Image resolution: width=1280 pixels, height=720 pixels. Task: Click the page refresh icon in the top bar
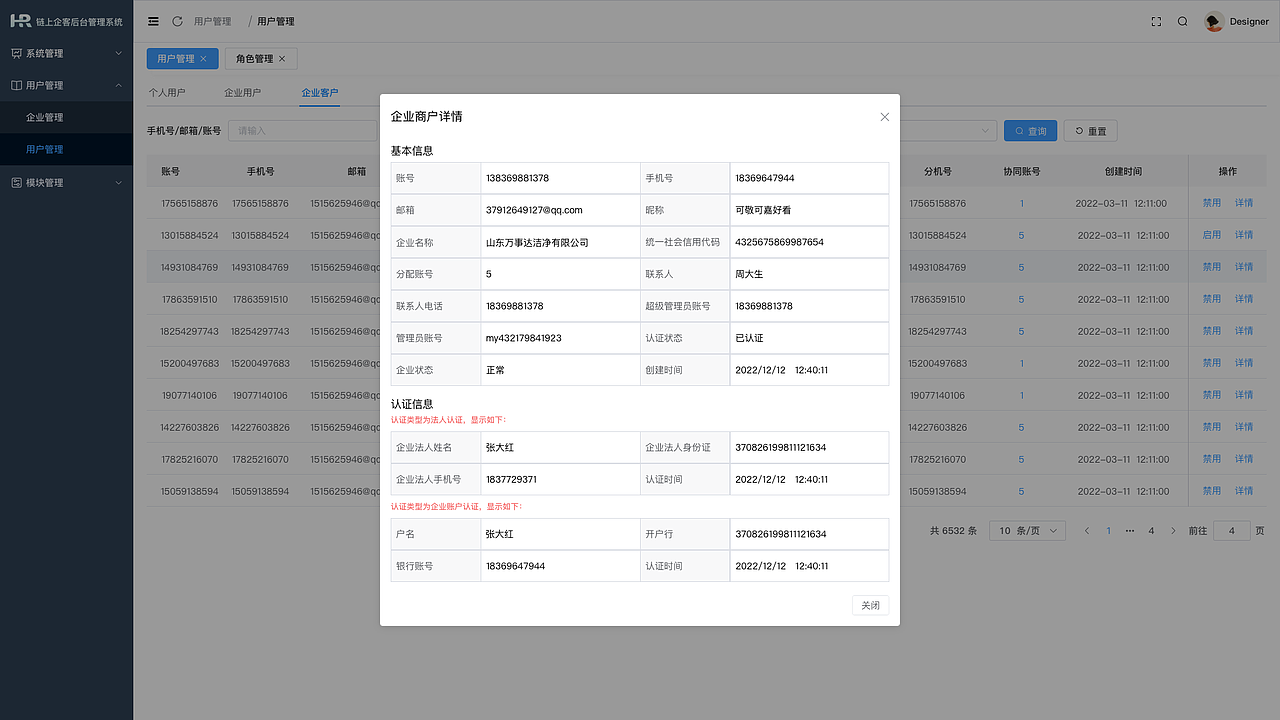click(177, 20)
